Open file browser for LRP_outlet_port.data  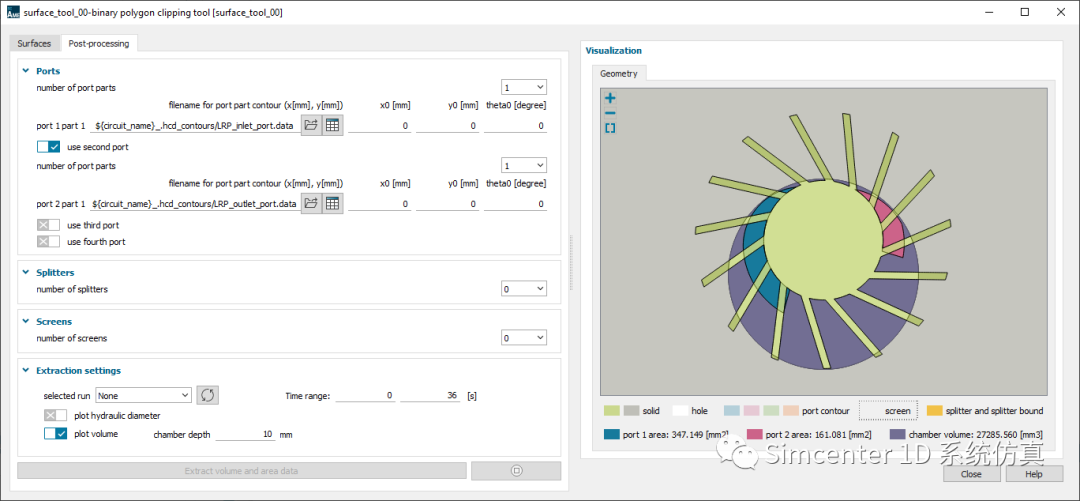[x=311, y=203]
